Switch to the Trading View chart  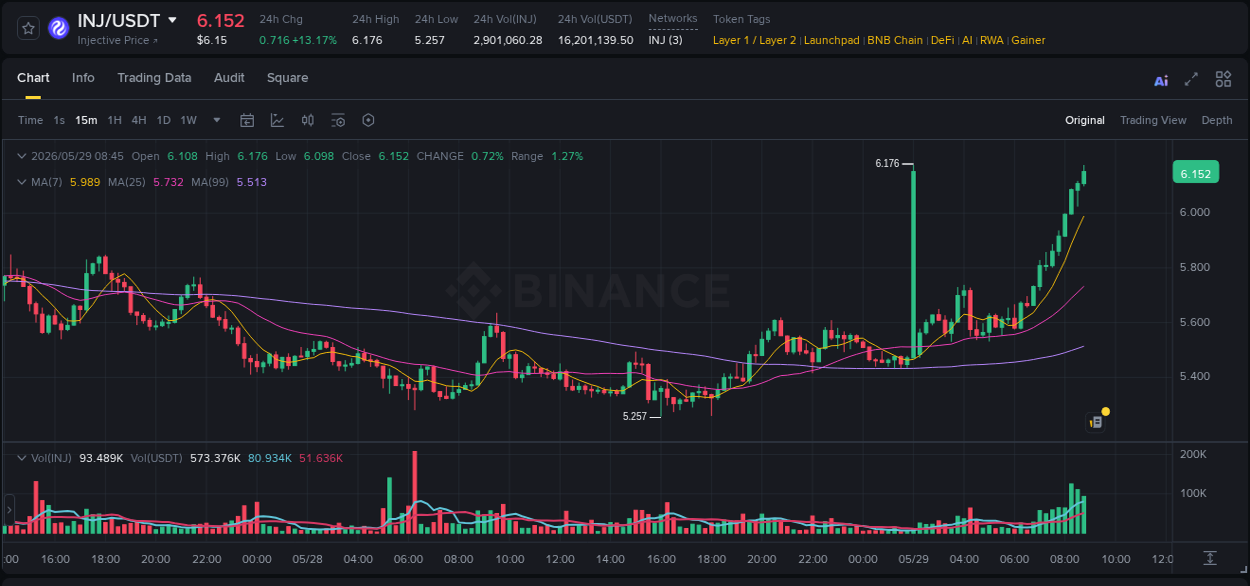(x=1153, y=120)
